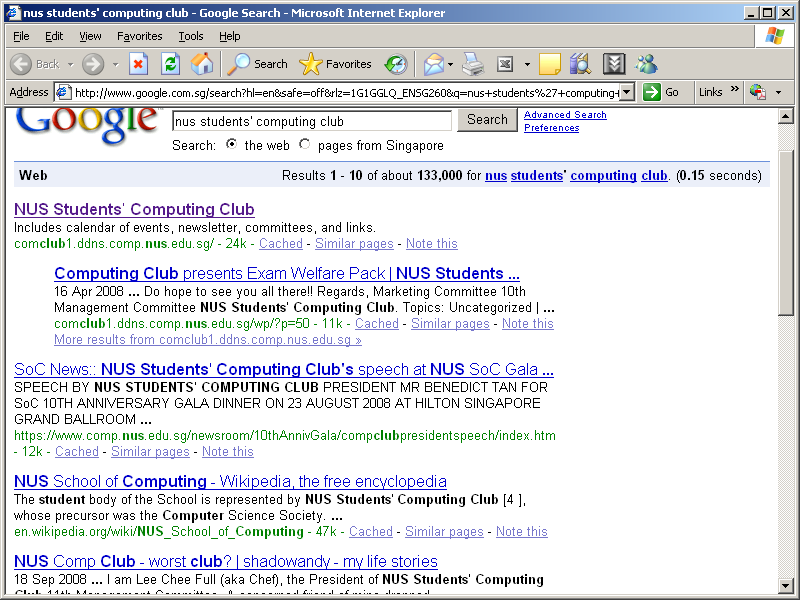This screenshot has height=600, width=800.
Task: Click the Forward arrow toolbar icon
Action: click(x=93, y=64)
